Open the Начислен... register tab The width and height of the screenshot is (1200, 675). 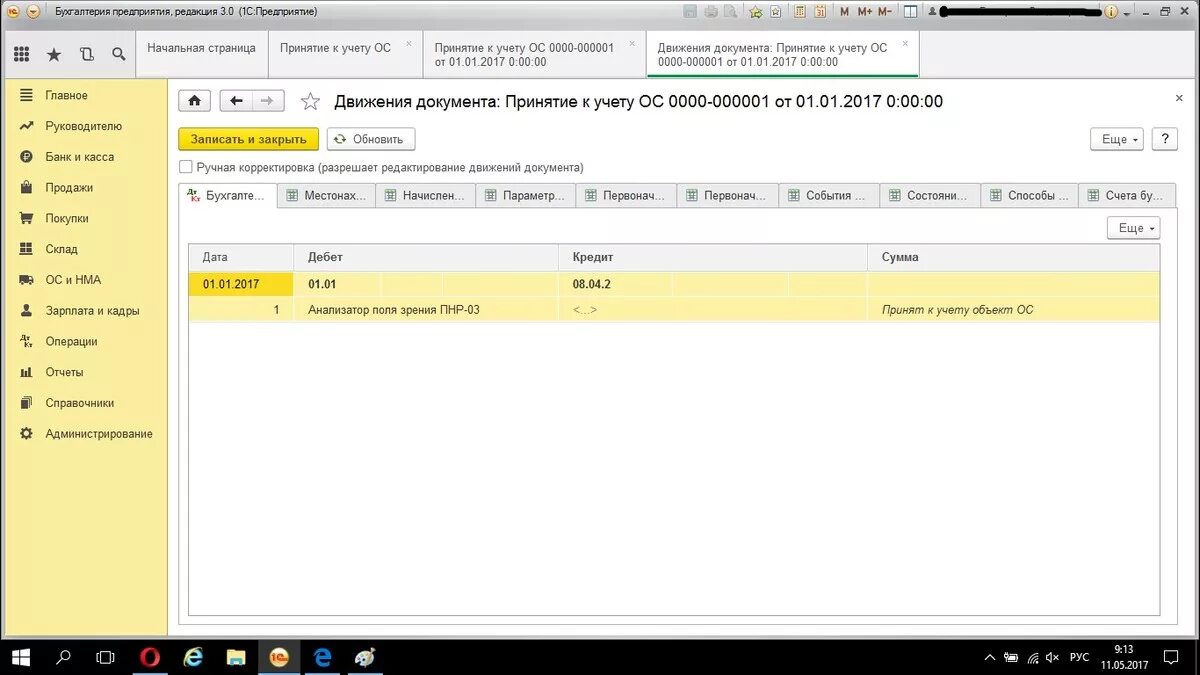(425, 196)
